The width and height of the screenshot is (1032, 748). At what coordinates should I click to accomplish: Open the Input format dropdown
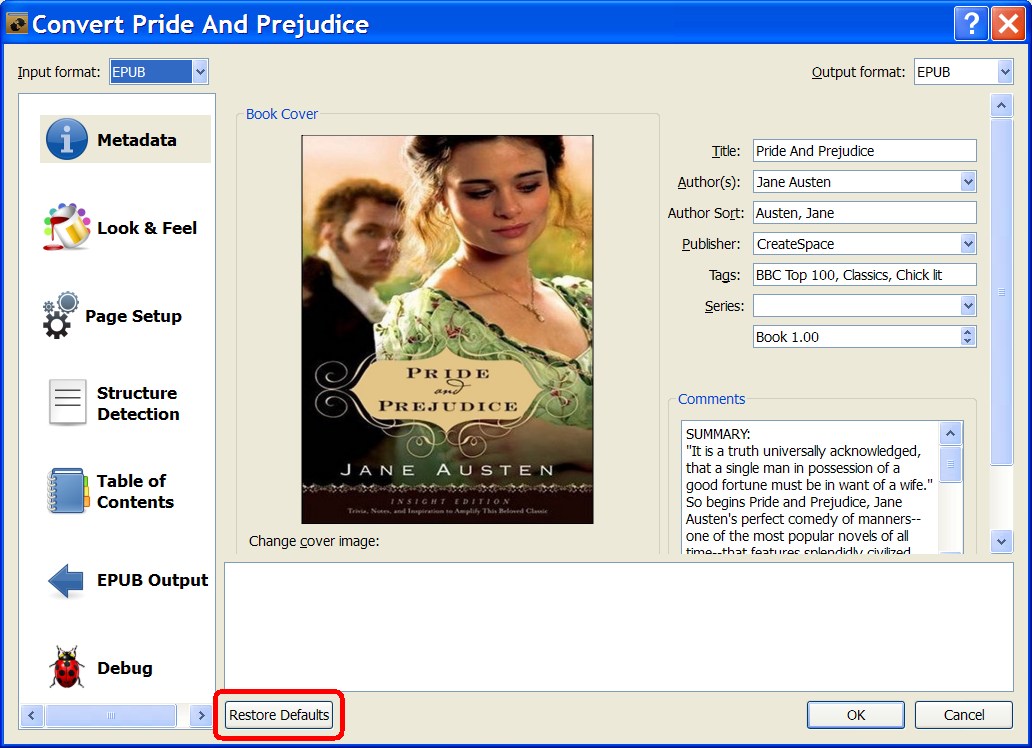(200, 72)
